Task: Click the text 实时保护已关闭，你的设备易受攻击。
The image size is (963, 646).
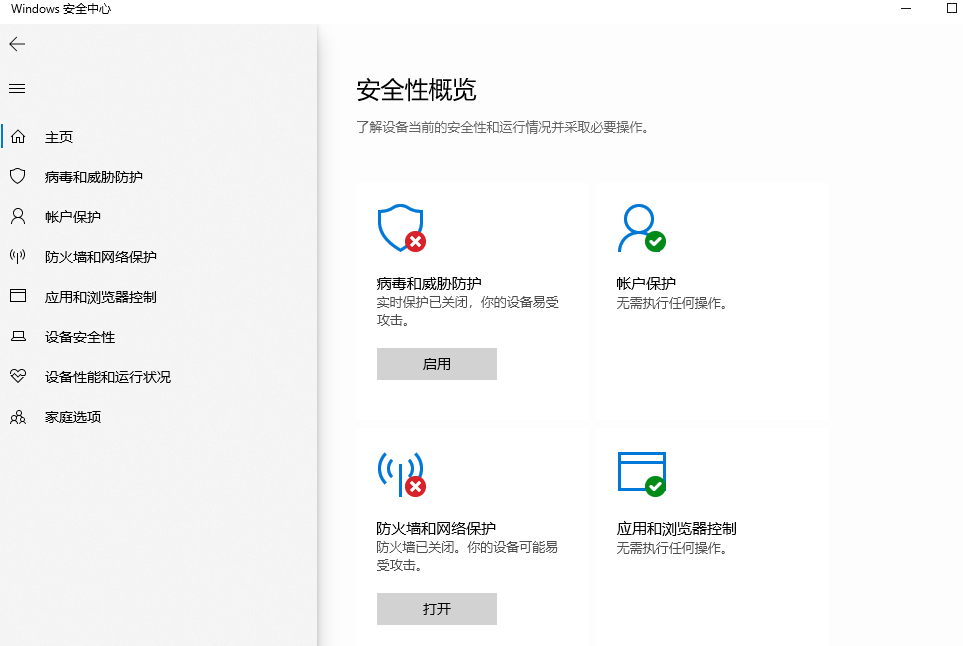Action: (x=467, y=311)
